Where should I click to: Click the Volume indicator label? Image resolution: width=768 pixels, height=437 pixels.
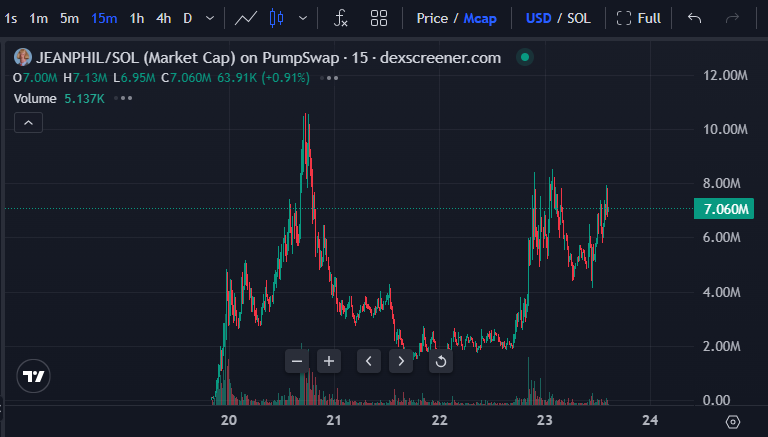point(35,98)
